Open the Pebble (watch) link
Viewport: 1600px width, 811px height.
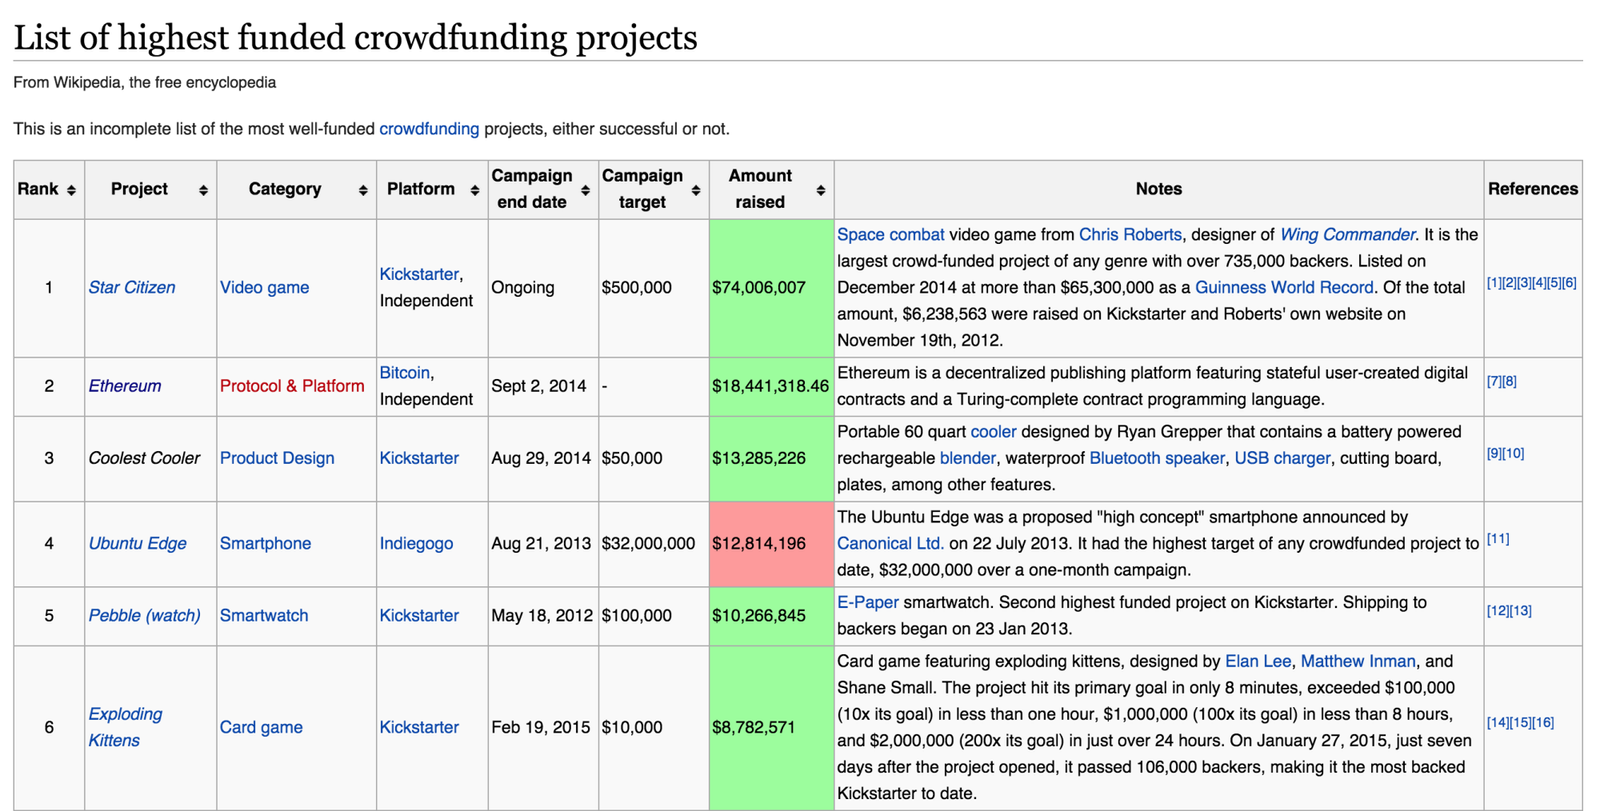(145, 616)
